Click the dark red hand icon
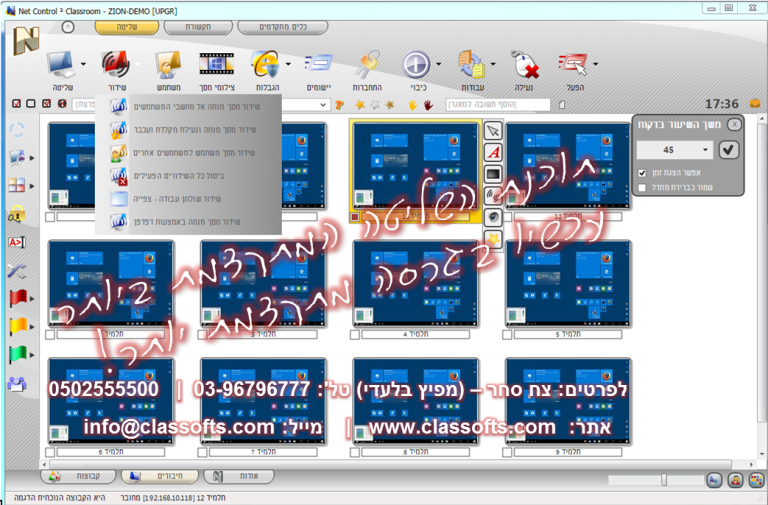The image size is (768, 505). [x=428, y=105]
